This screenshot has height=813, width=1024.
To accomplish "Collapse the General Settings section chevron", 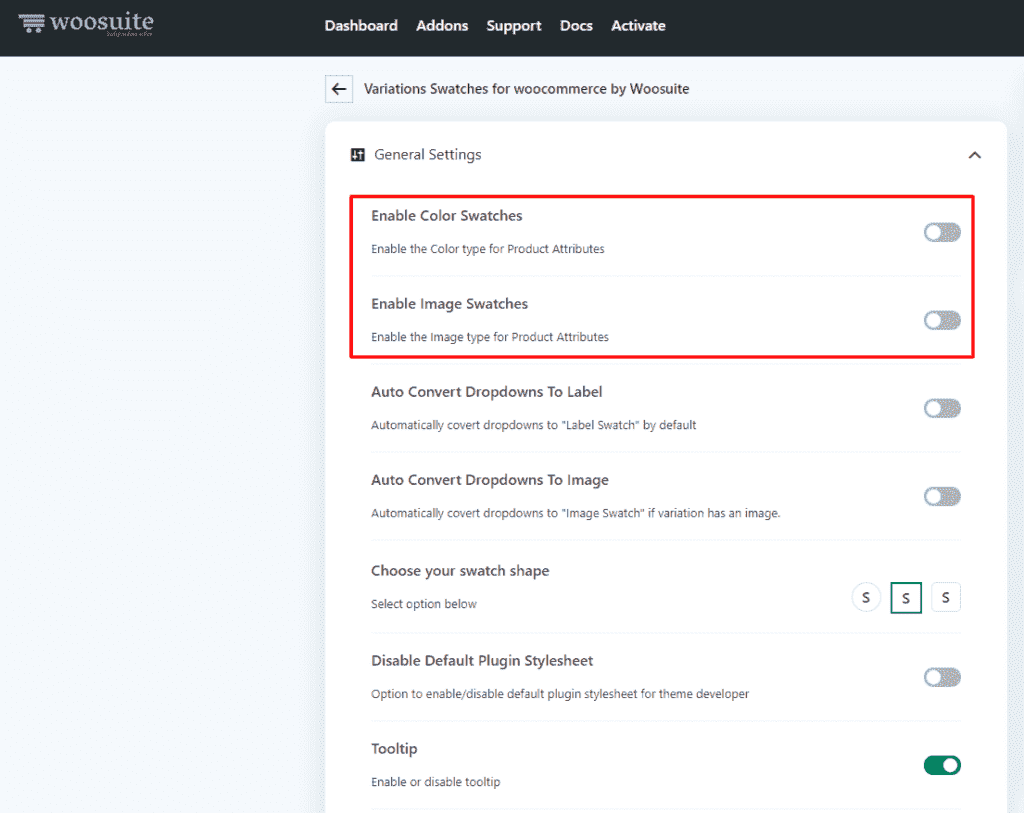I will pyautogui.click(x=974, y=155).
